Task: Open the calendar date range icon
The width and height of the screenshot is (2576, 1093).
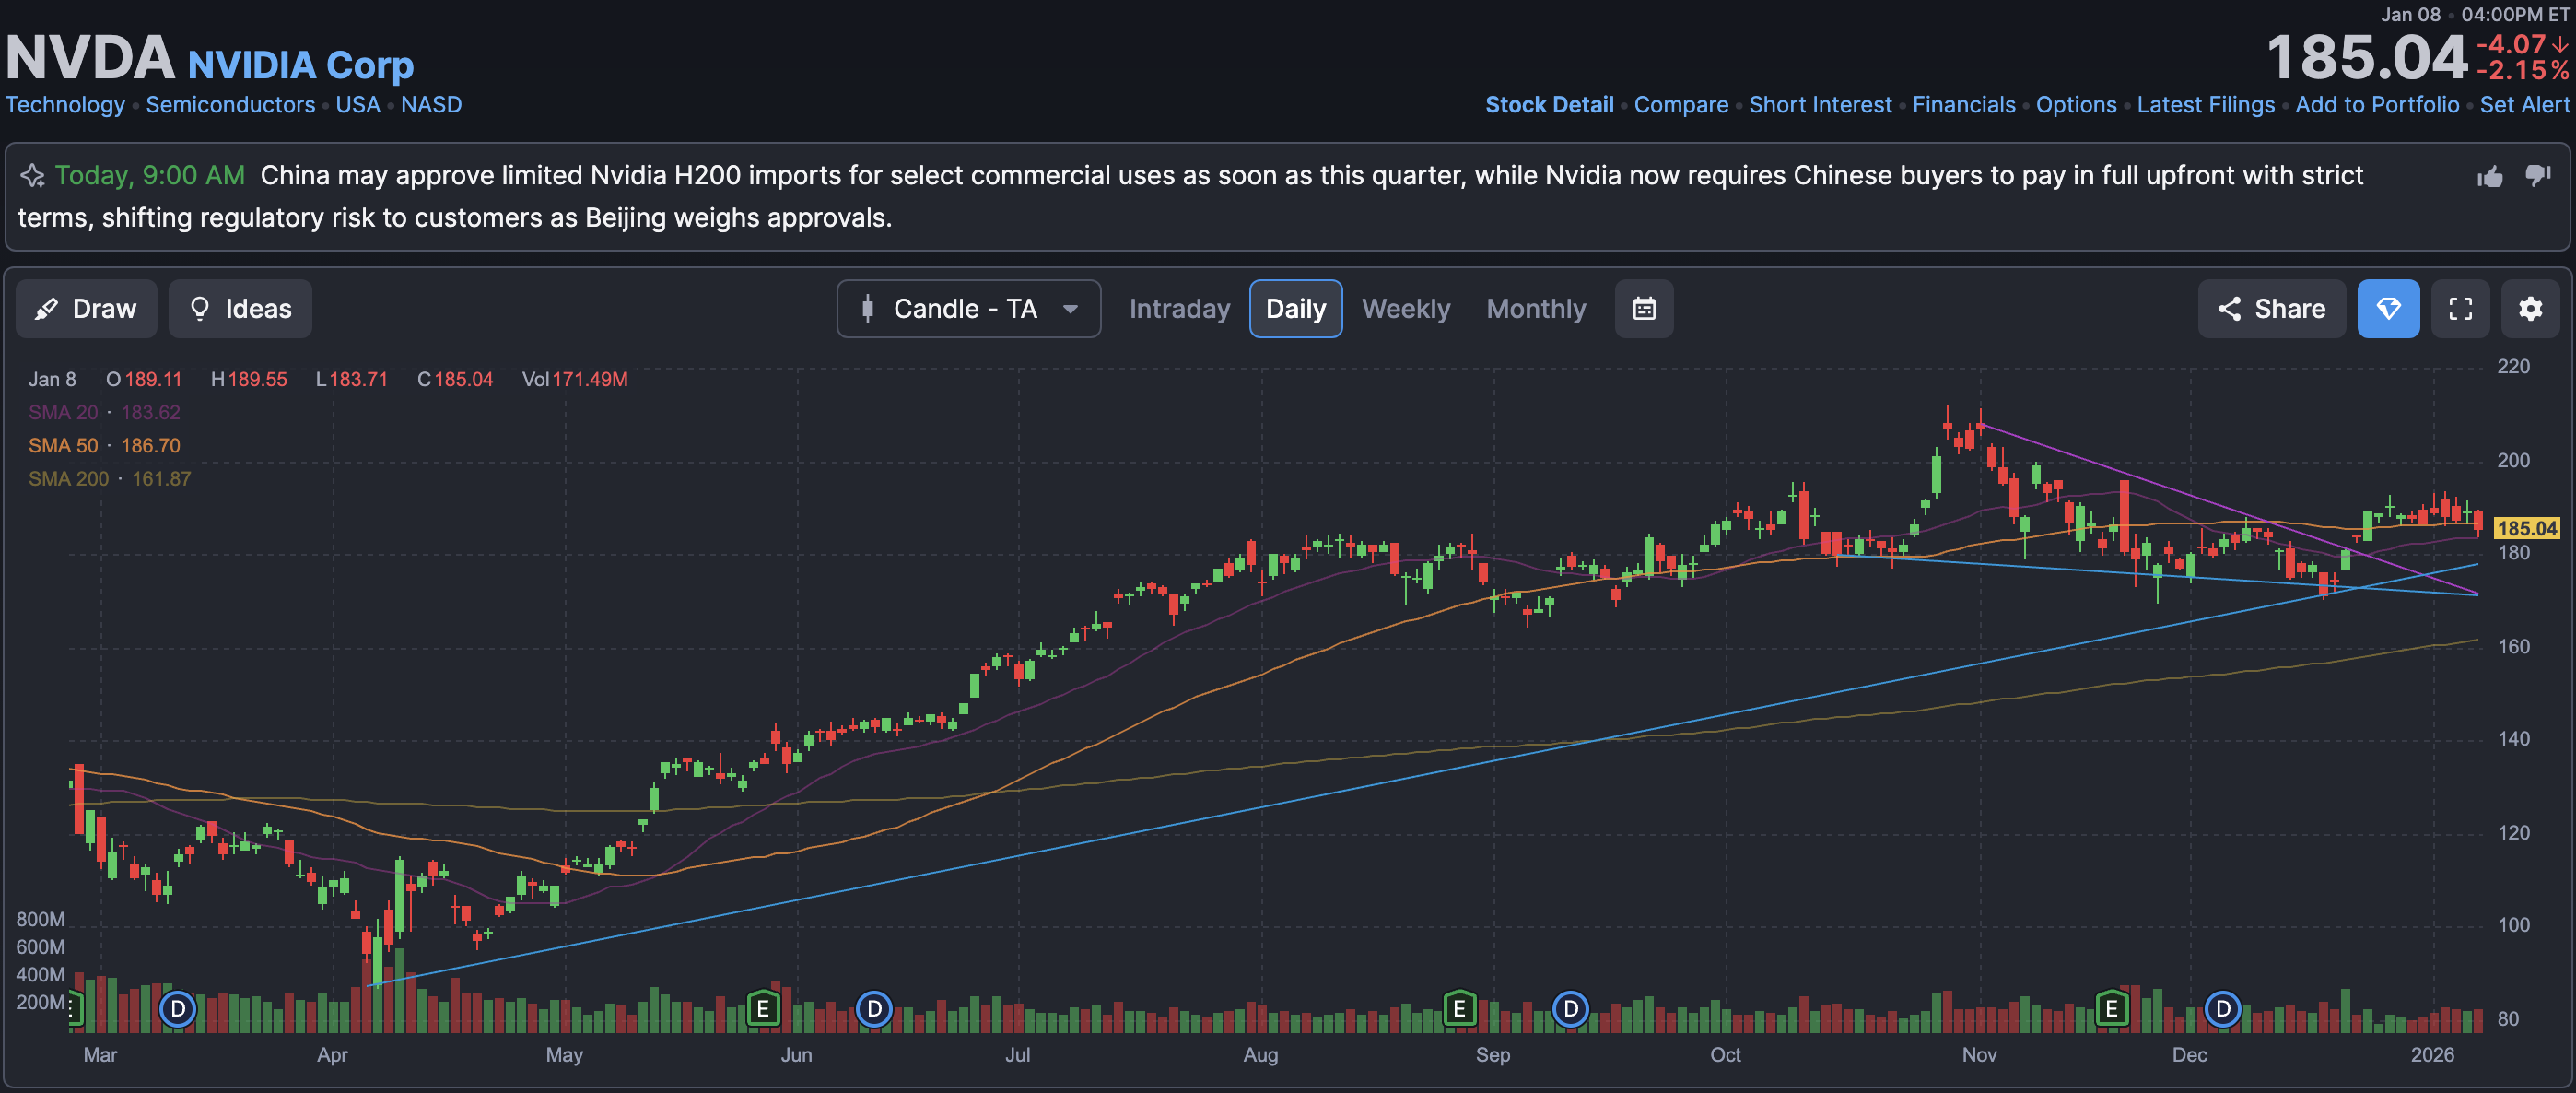Action: 1643,309
